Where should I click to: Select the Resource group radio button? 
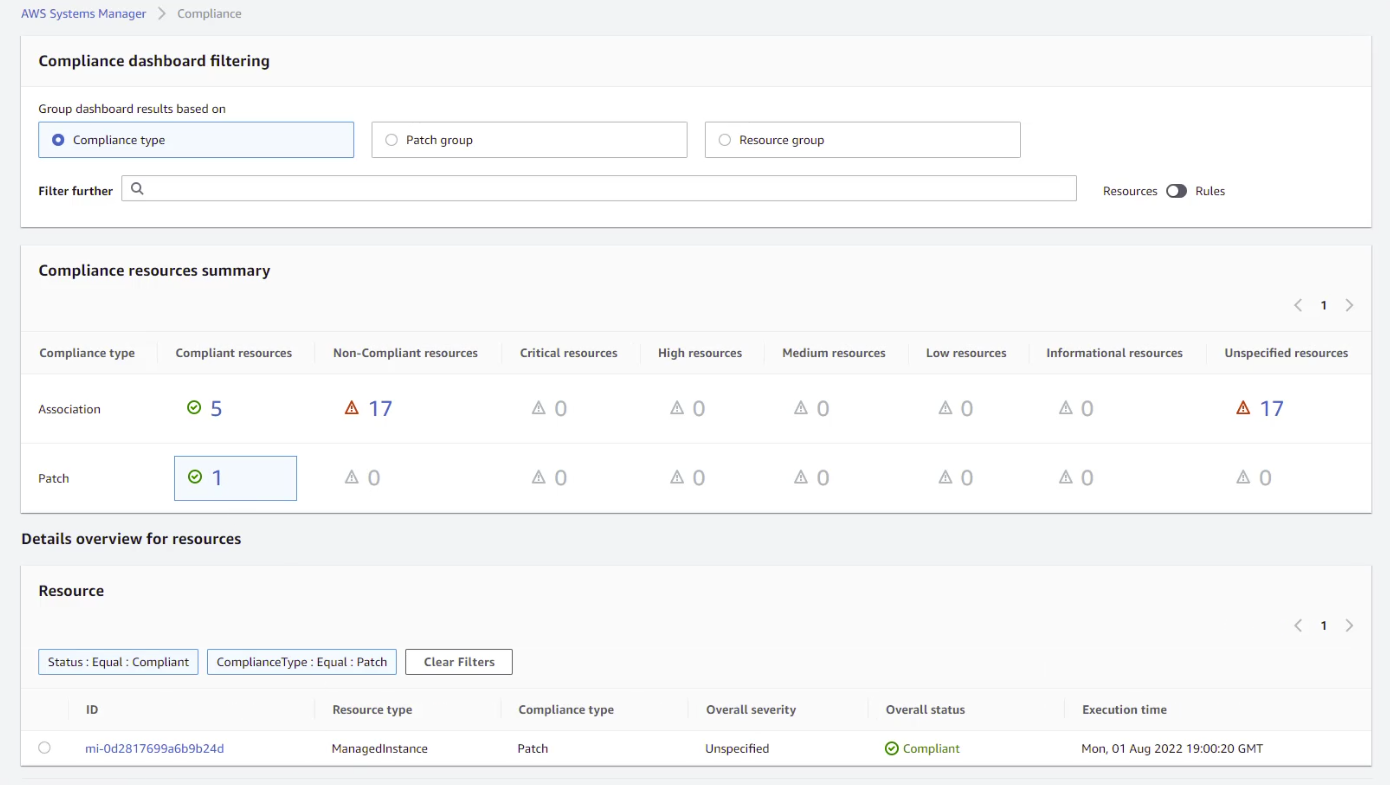[x=724, y=139]
